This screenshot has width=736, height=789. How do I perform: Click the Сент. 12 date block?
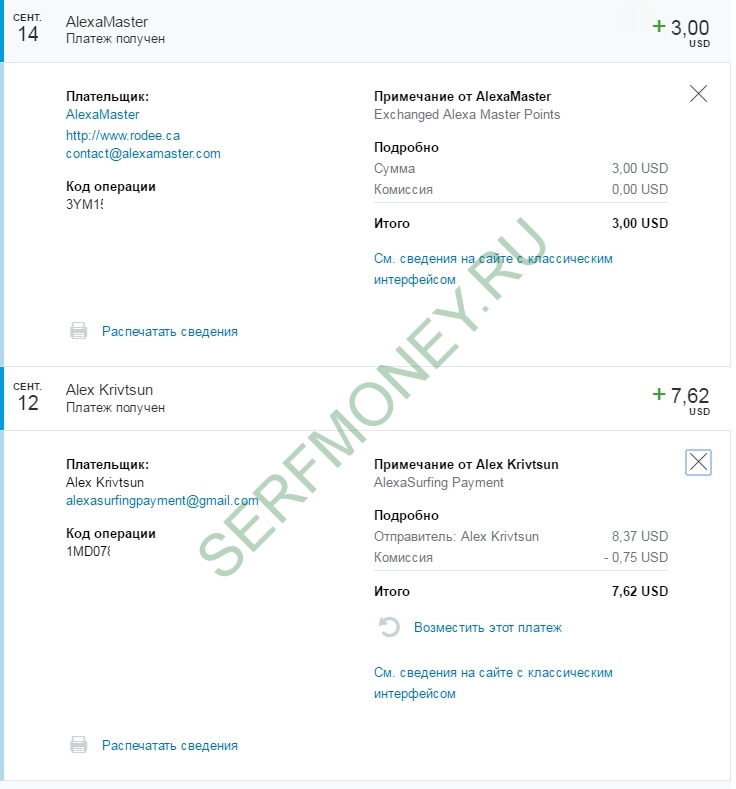[x=28, y=397]
